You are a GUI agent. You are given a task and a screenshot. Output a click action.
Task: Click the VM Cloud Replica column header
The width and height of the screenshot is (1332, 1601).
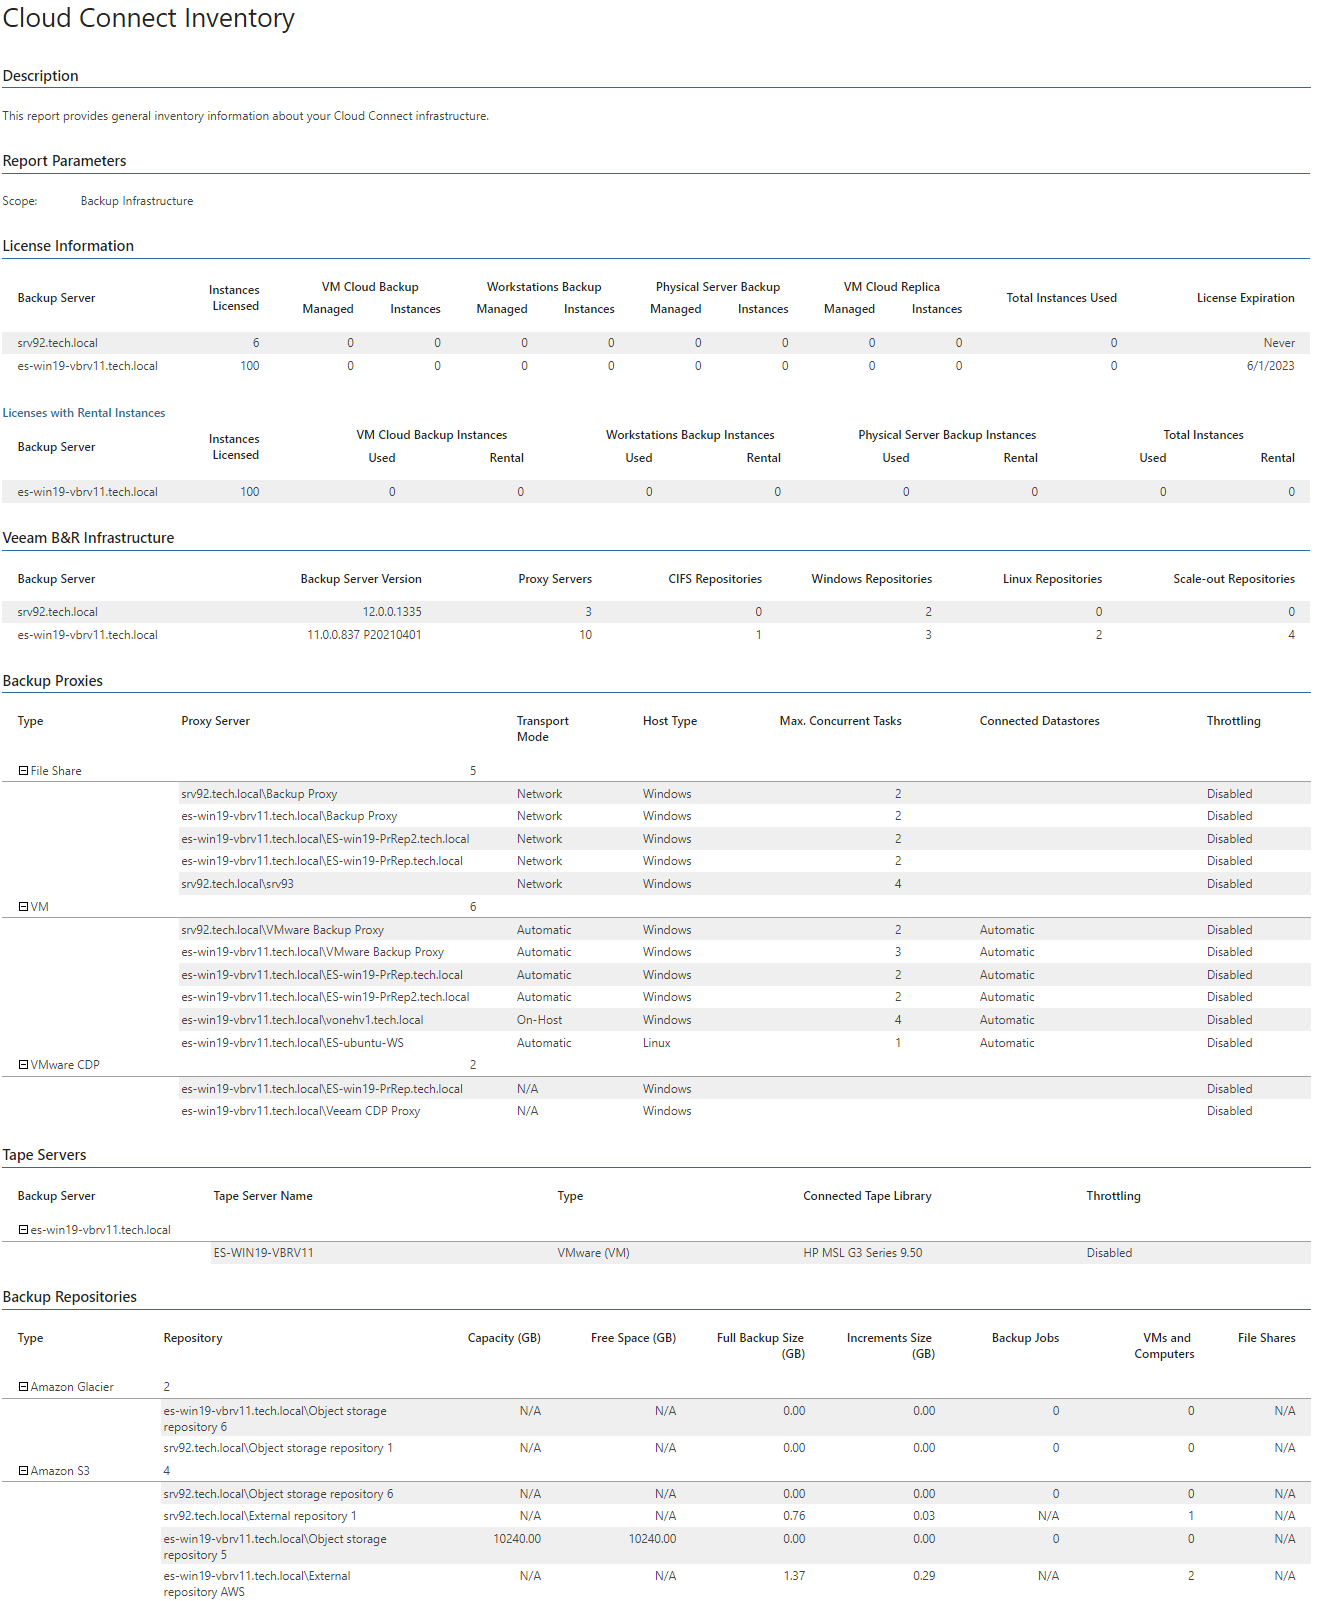tap(891, 287)
